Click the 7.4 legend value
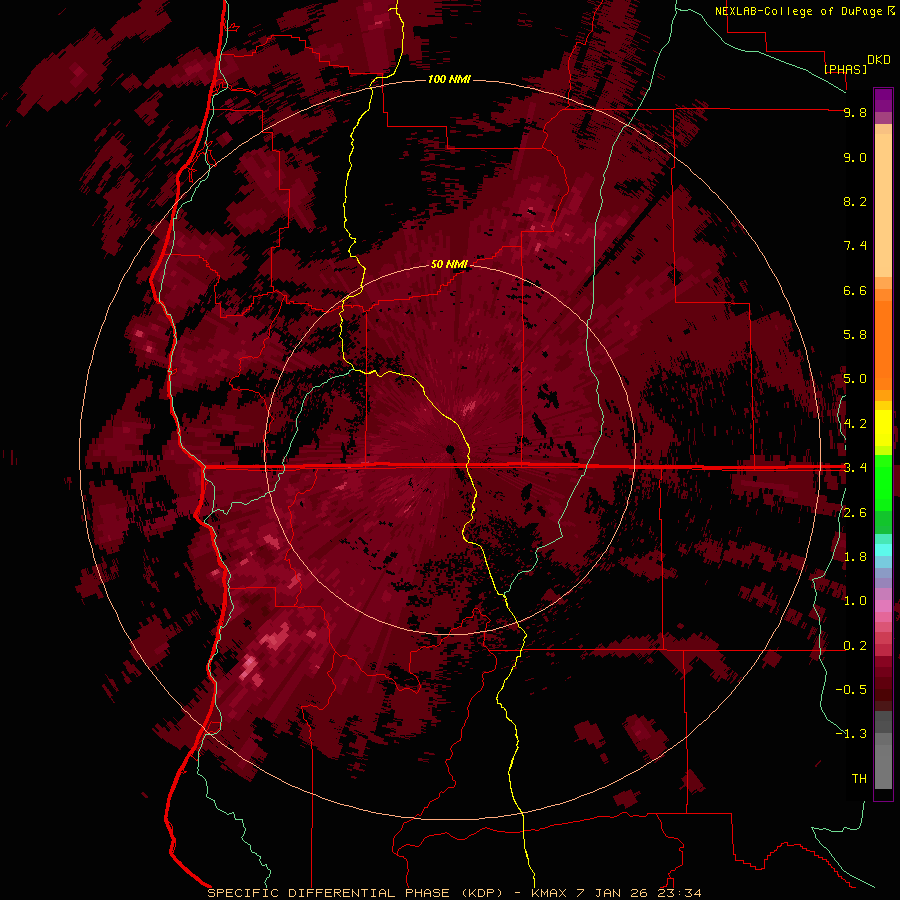Image resolution: width=900 pixels, height=900 pixels. (855, 246)
